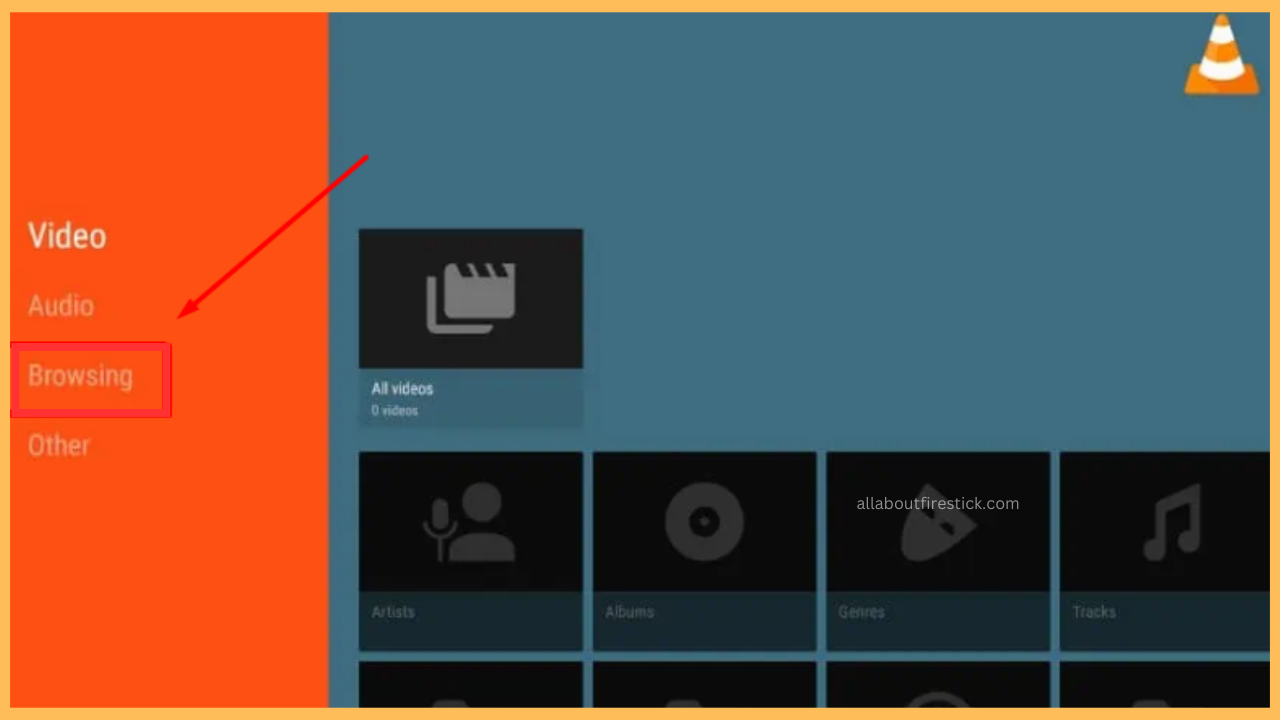Select the Other menu option
Screen dimensions: 1280x720
[58, 446]
